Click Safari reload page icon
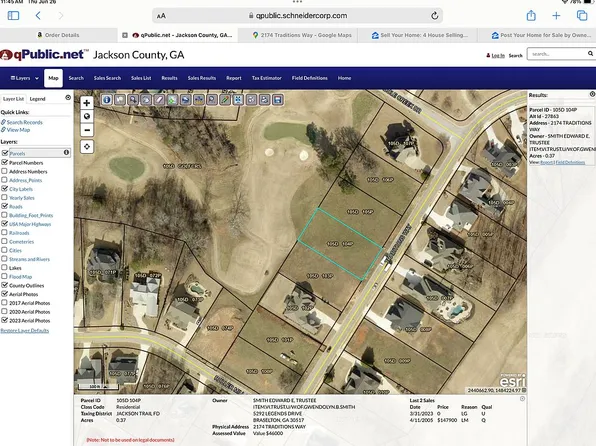This screenshot has width=596, height=446. [434, 16]
